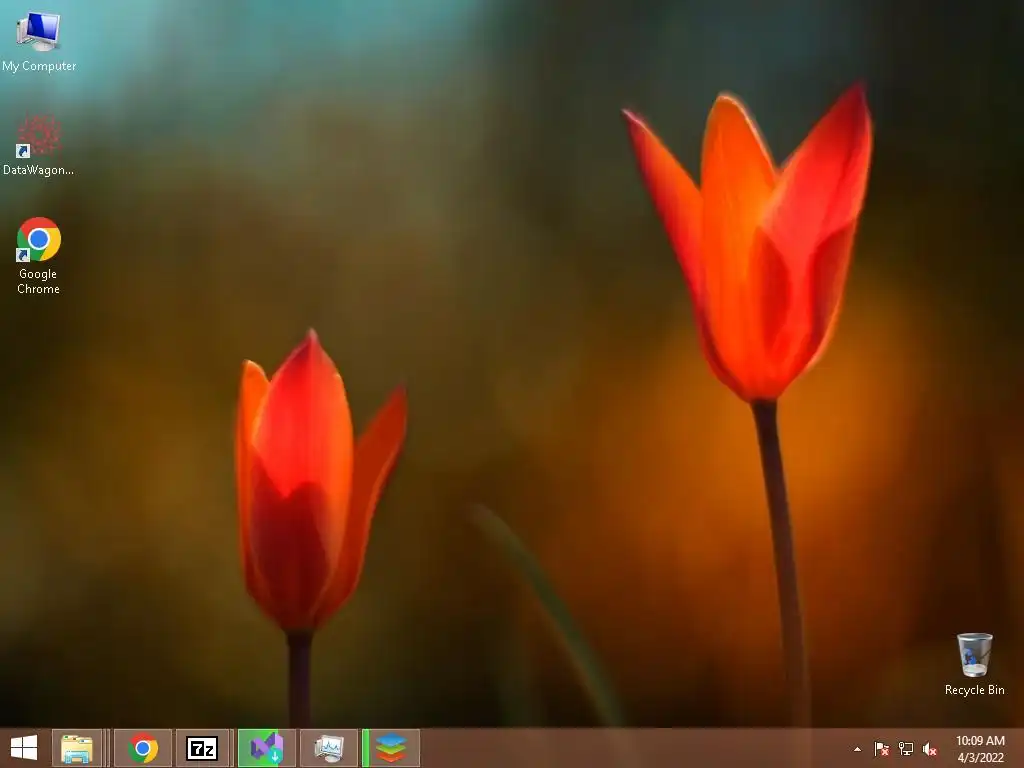Open the network status tray icon
Screen dimensions: 1024x768
tap(906, 749)
